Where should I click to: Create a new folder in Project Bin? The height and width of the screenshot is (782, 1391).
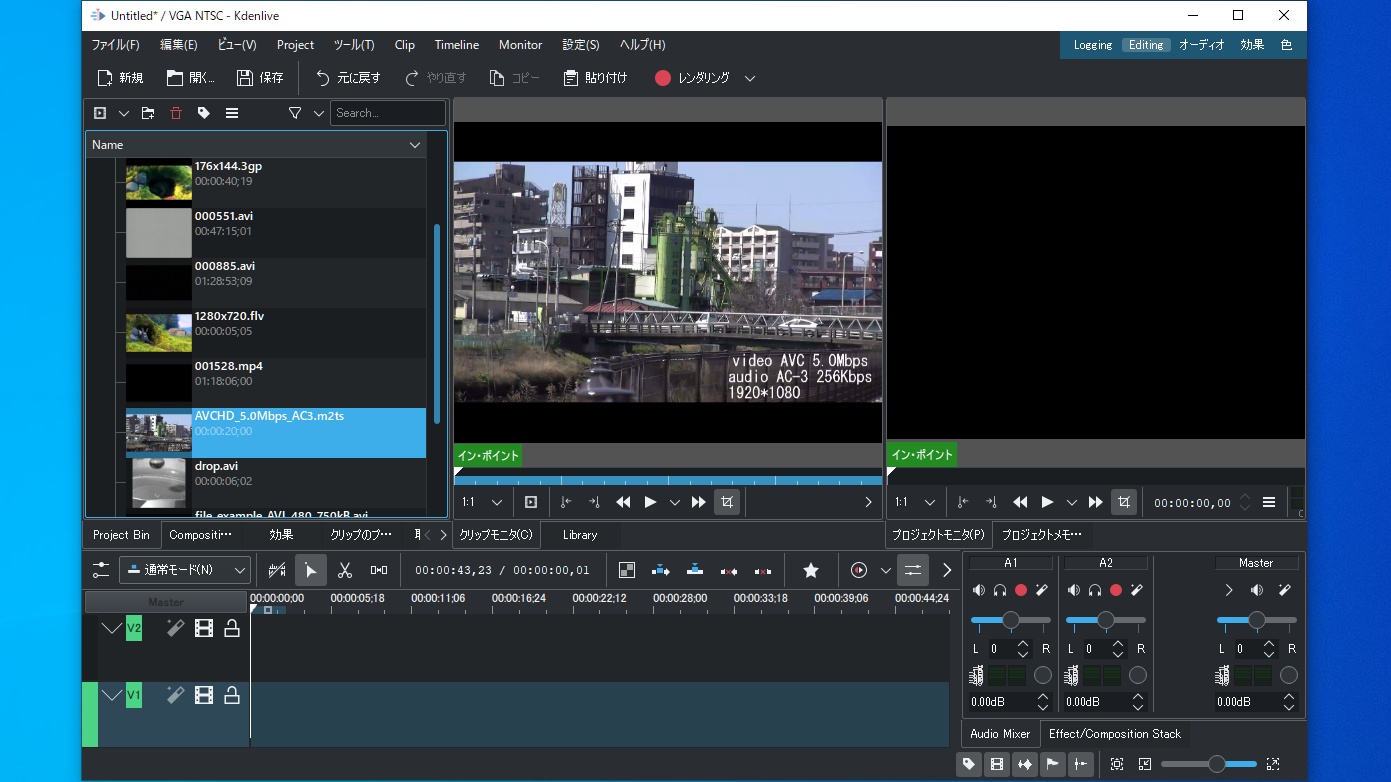148,113
